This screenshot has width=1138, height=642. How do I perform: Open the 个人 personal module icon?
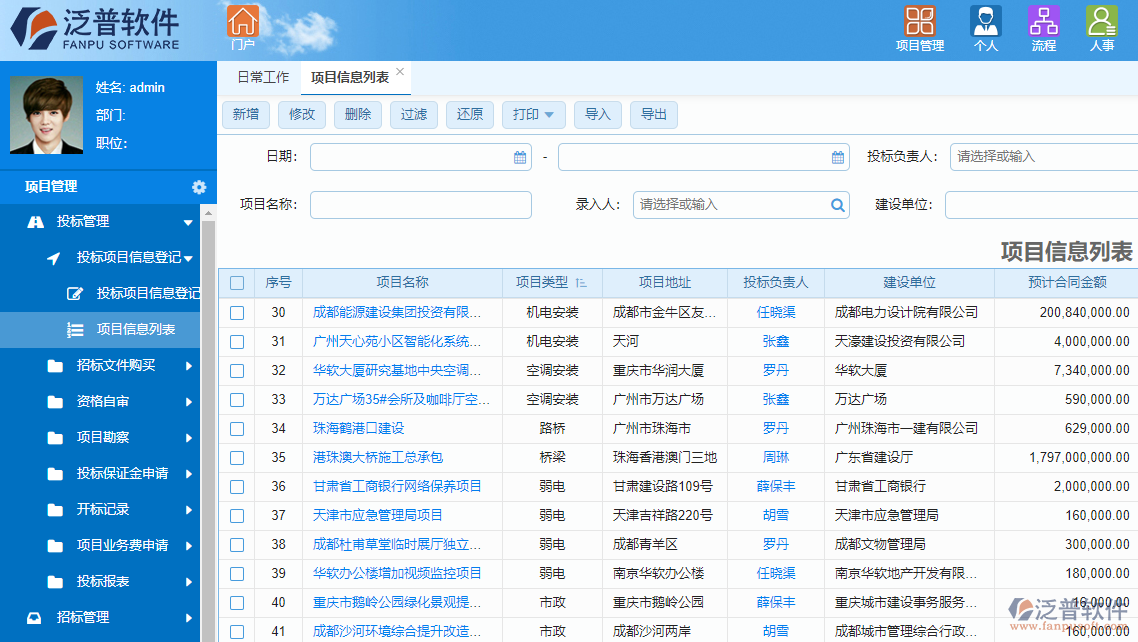984,22
